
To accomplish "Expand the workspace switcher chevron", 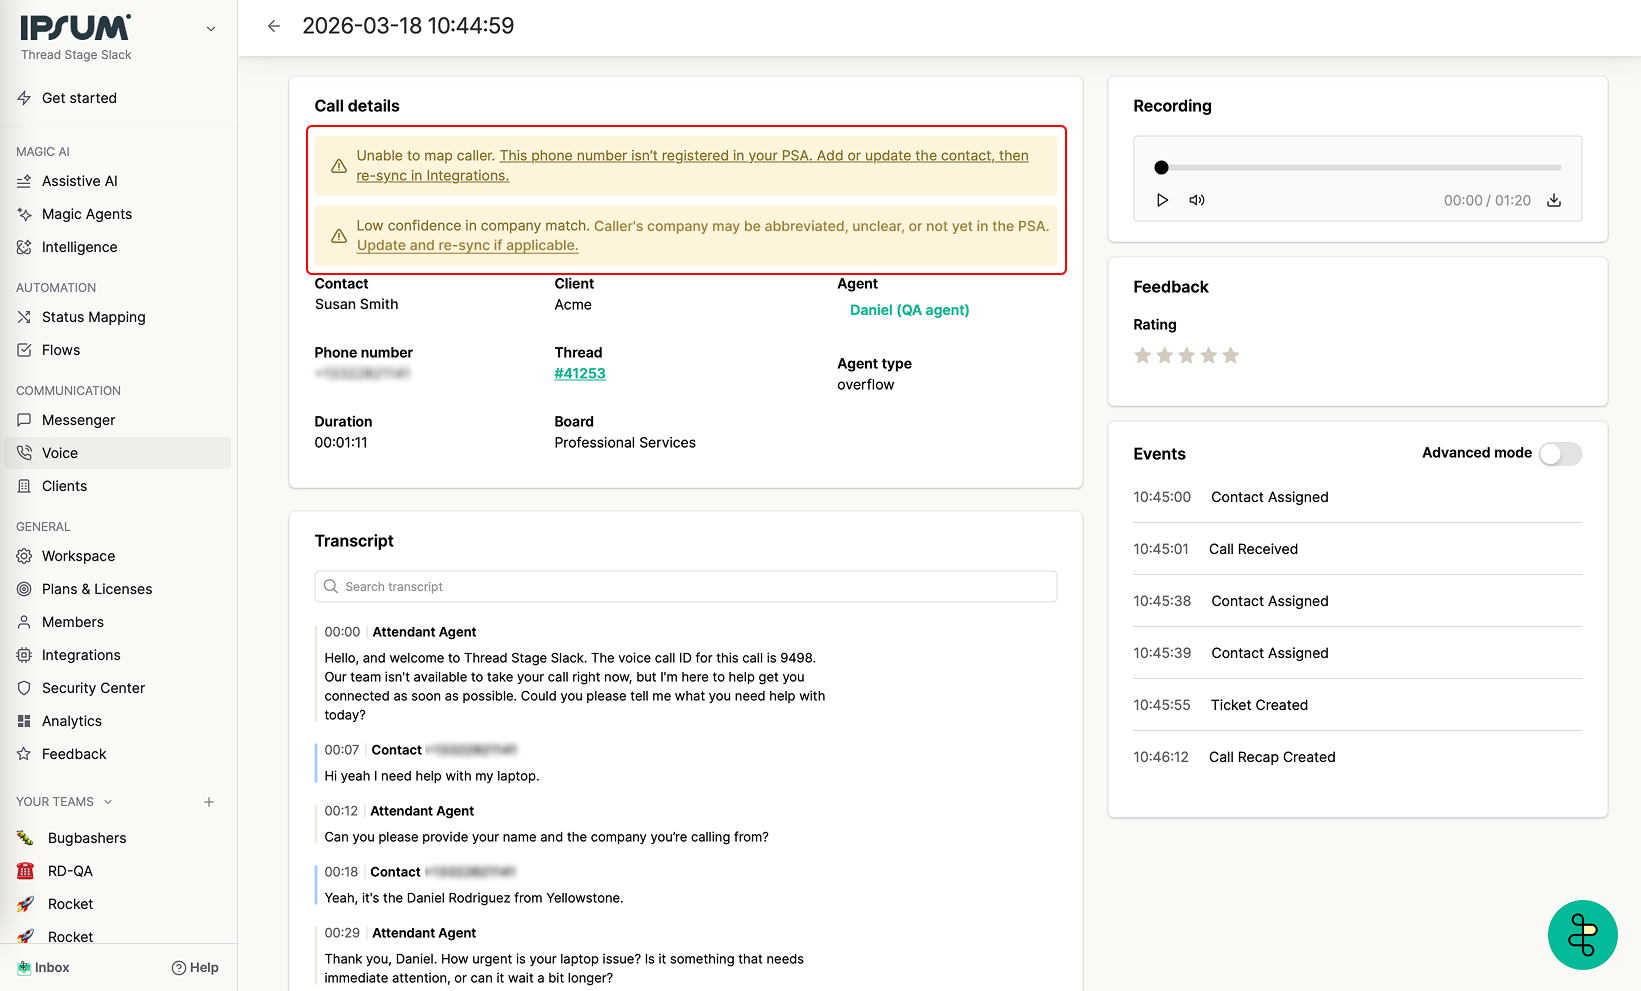I will (211, 29).
